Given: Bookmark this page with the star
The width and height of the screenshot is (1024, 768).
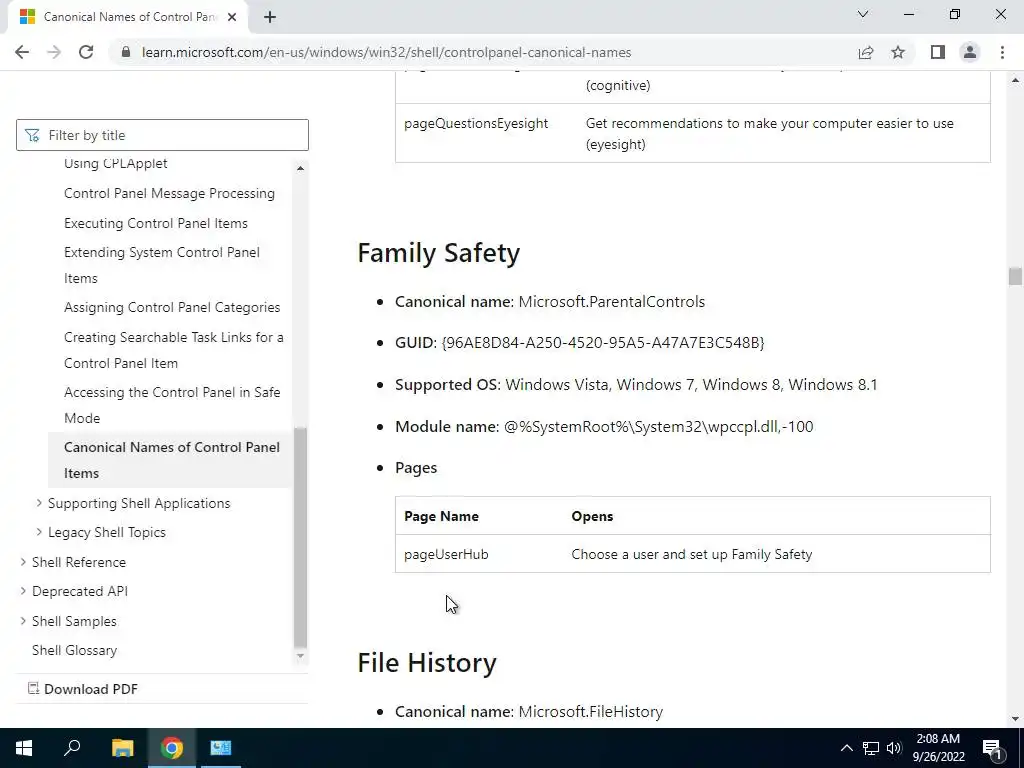Looking at the screenshot, I should click(898, 52).
